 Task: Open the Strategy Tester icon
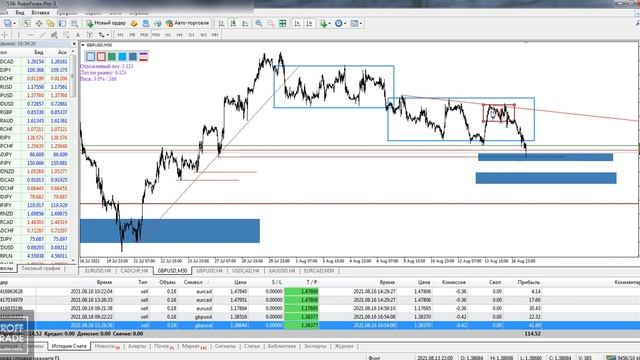(74, 23)
